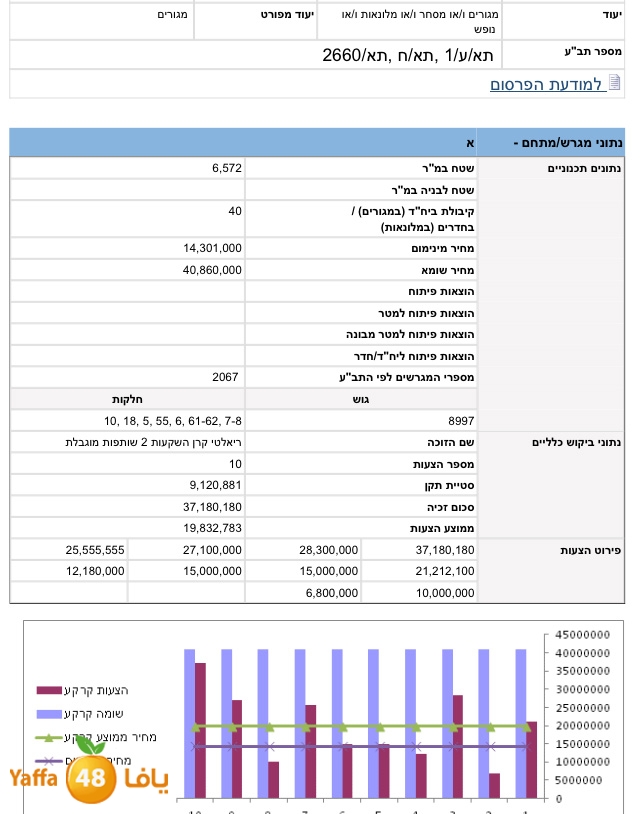Click the appraisal price value 40,860,000

(x=212, y=270)
